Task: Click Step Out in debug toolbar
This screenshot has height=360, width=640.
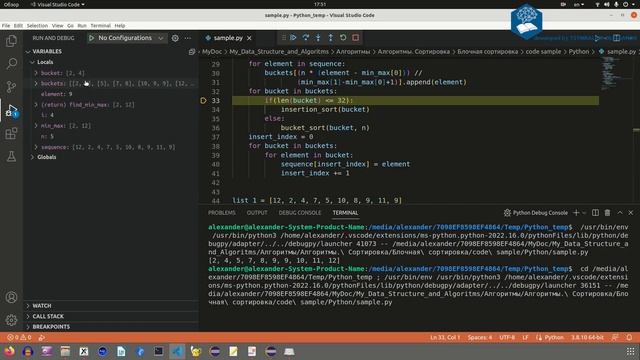Action: [331, 38]
